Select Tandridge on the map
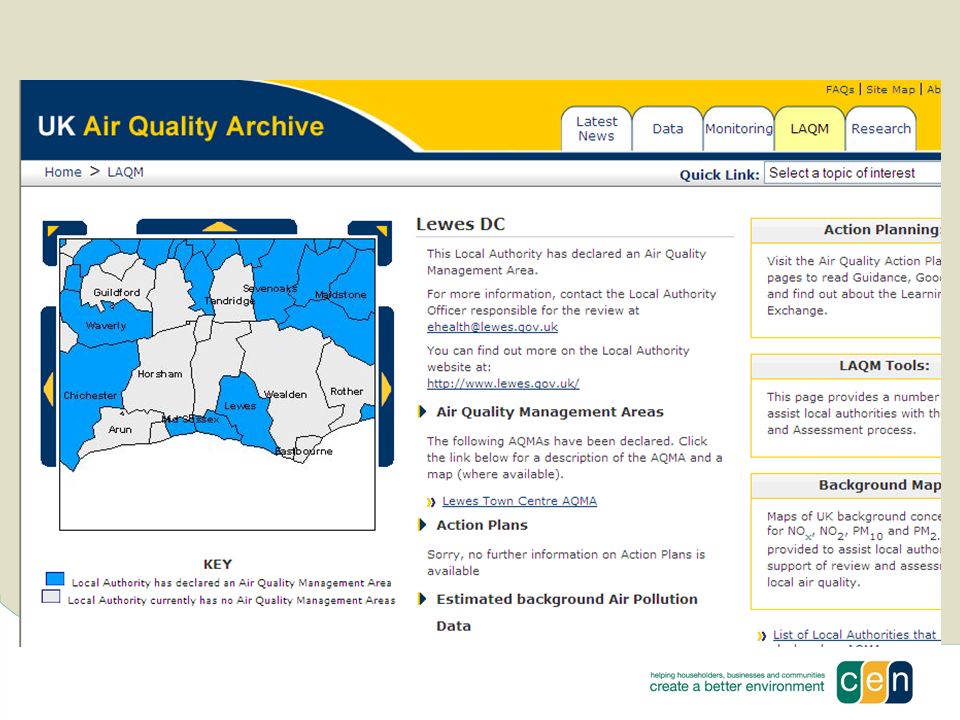 230,301
